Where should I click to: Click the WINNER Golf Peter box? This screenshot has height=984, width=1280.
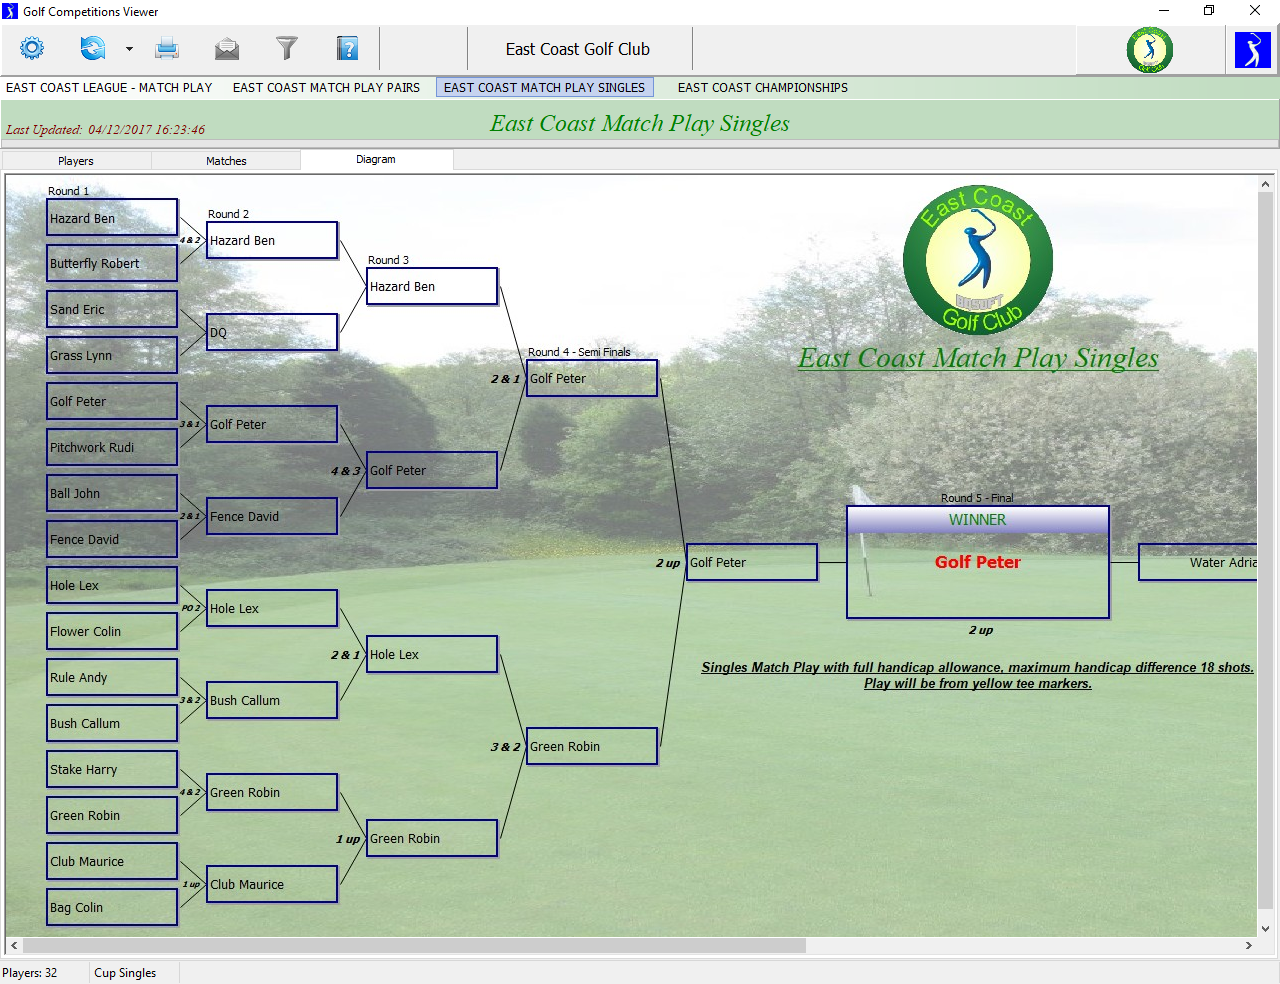(978, 562)
